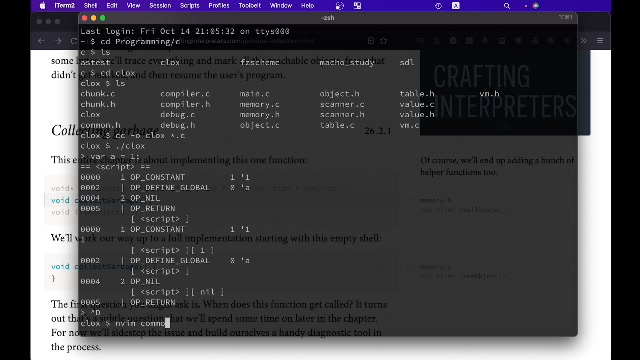Open the input source 'A' menu bar icon
The image size is (640, 360).
[456, 6]
